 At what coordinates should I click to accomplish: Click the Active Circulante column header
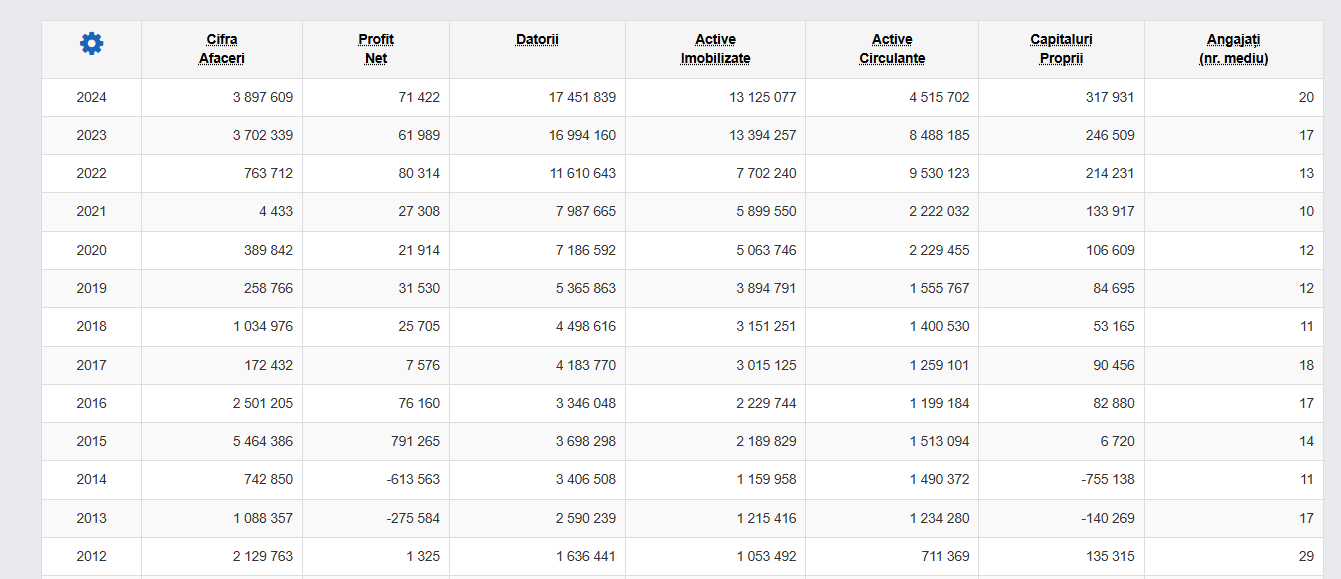click(x=892, y=49)
